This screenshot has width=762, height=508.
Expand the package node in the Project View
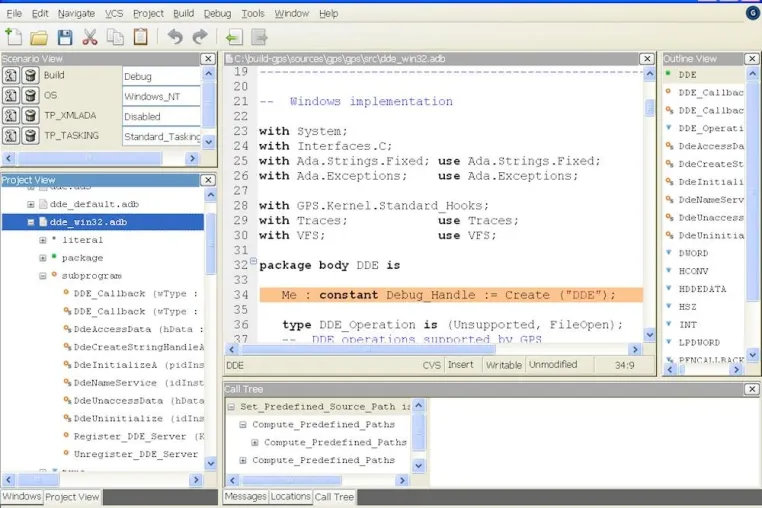pos(43,258)
